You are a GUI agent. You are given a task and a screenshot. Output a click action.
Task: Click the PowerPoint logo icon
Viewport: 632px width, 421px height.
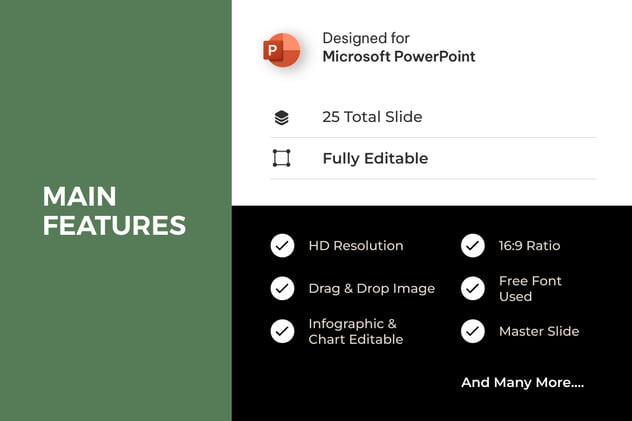pos(281,49)
